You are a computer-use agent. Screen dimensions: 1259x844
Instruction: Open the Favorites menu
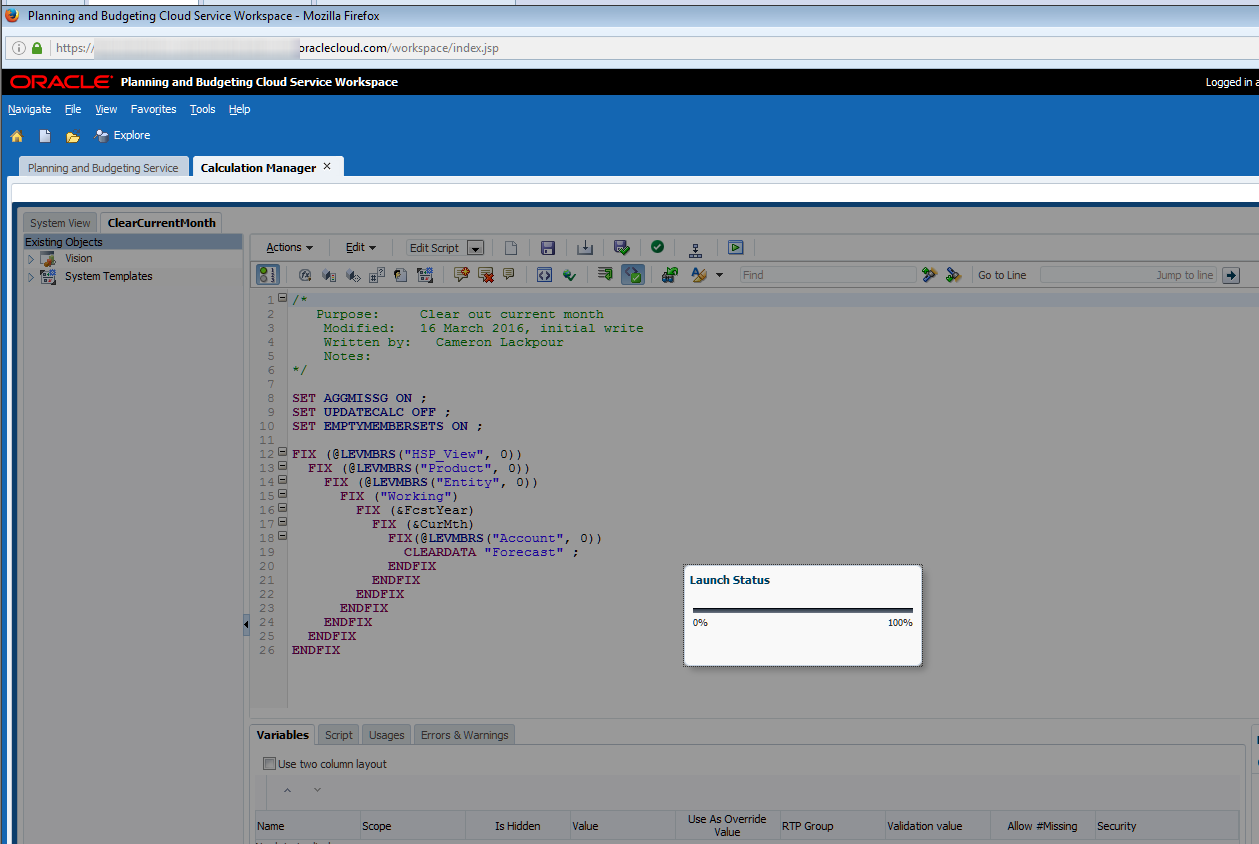153,110
